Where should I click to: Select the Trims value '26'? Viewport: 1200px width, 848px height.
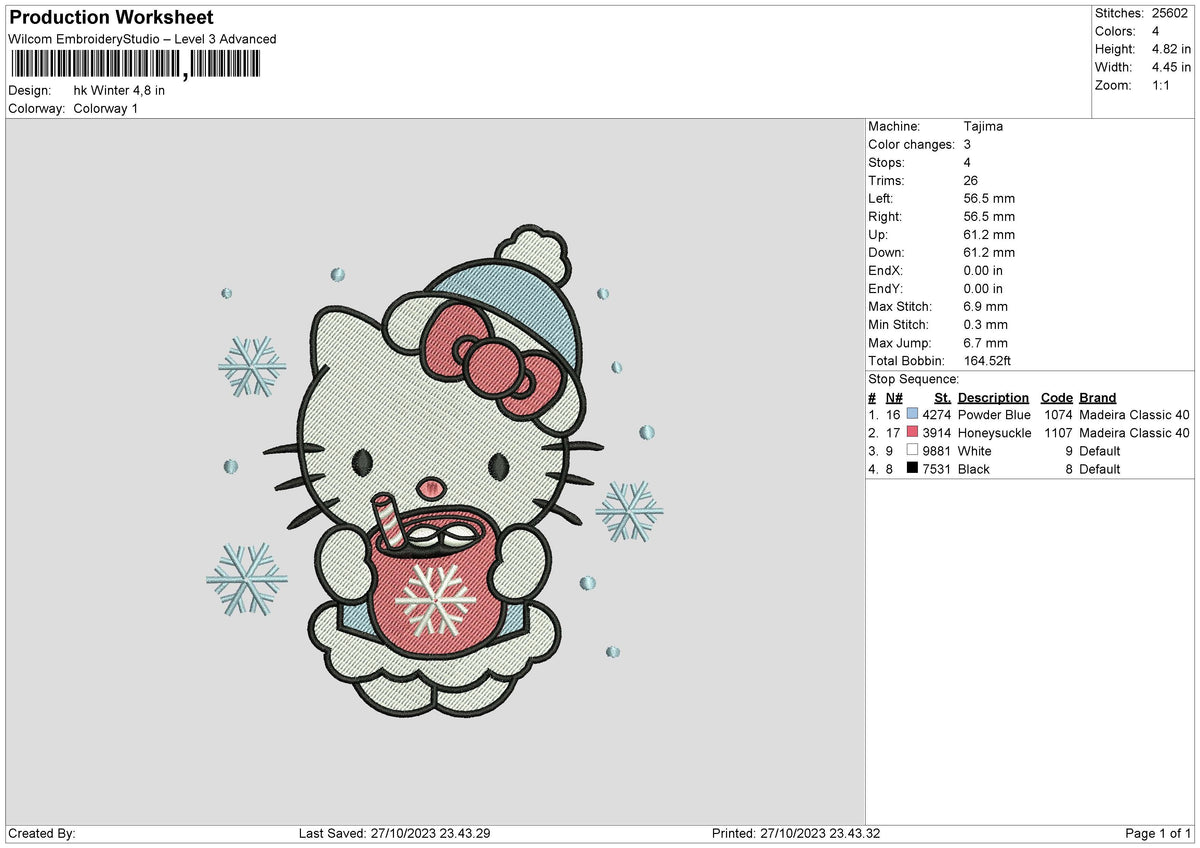point(971,181)
